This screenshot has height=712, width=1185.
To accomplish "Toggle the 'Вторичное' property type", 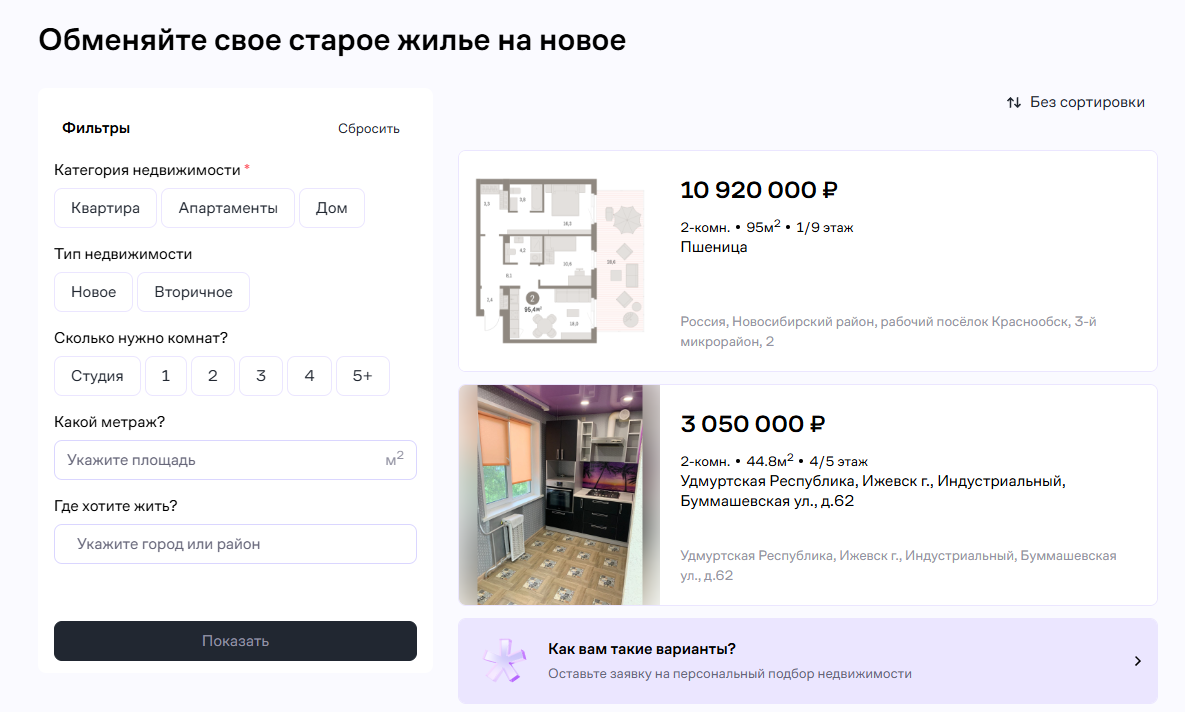I will [193, 292].
